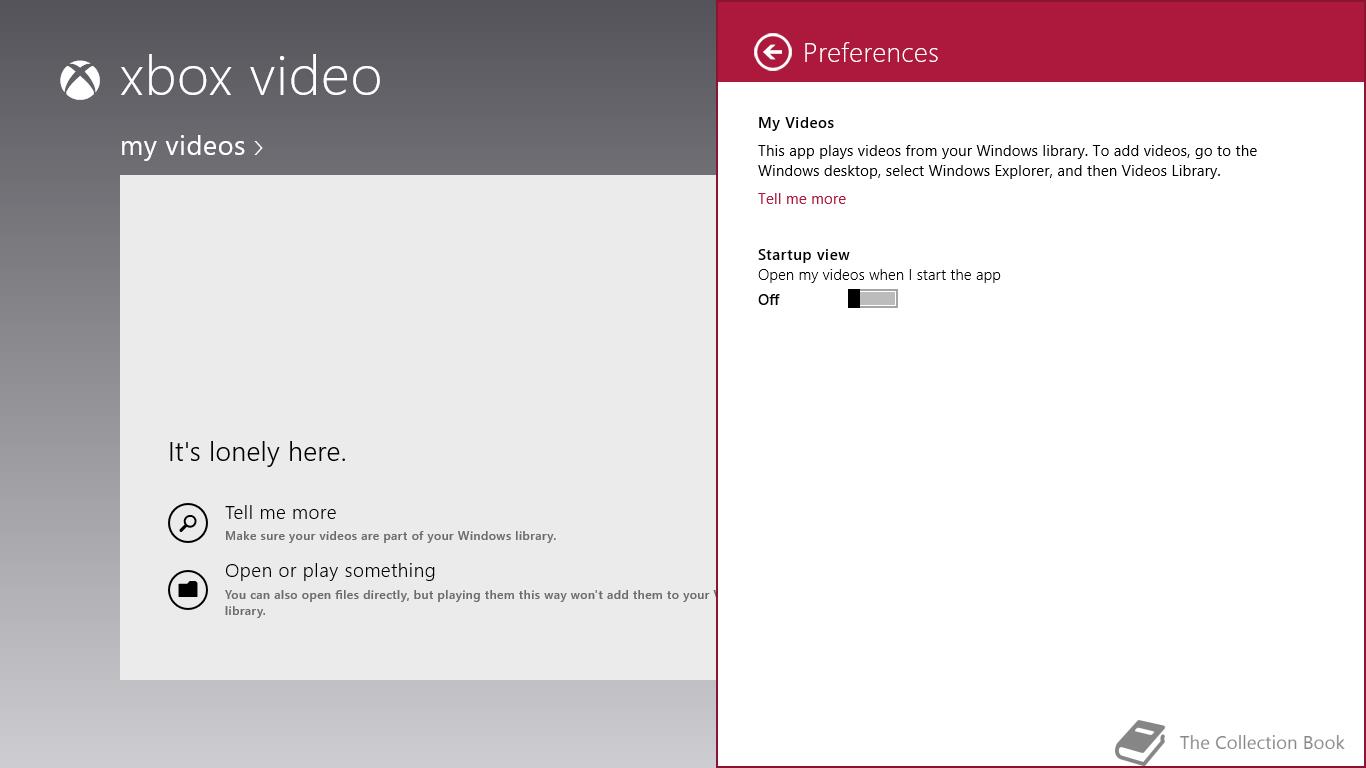Click 'Open my videos when I start the app' text

pos(879,275)
